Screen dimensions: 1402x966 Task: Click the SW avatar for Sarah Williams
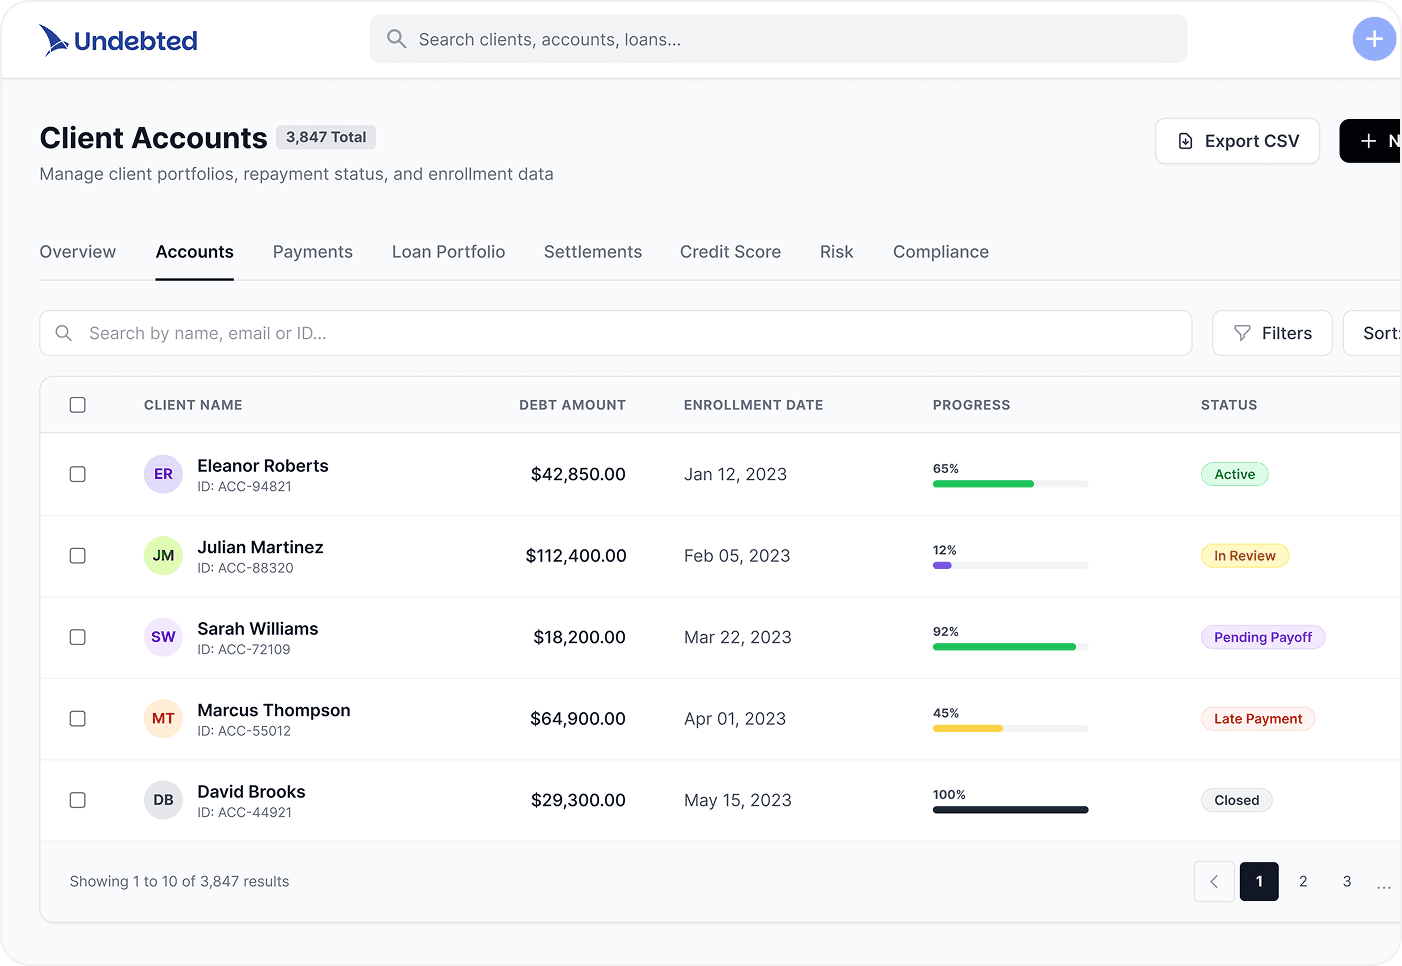163,637
